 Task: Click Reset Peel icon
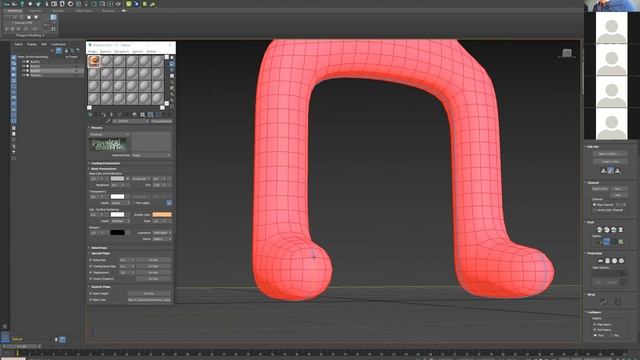[x=613, y=230]
